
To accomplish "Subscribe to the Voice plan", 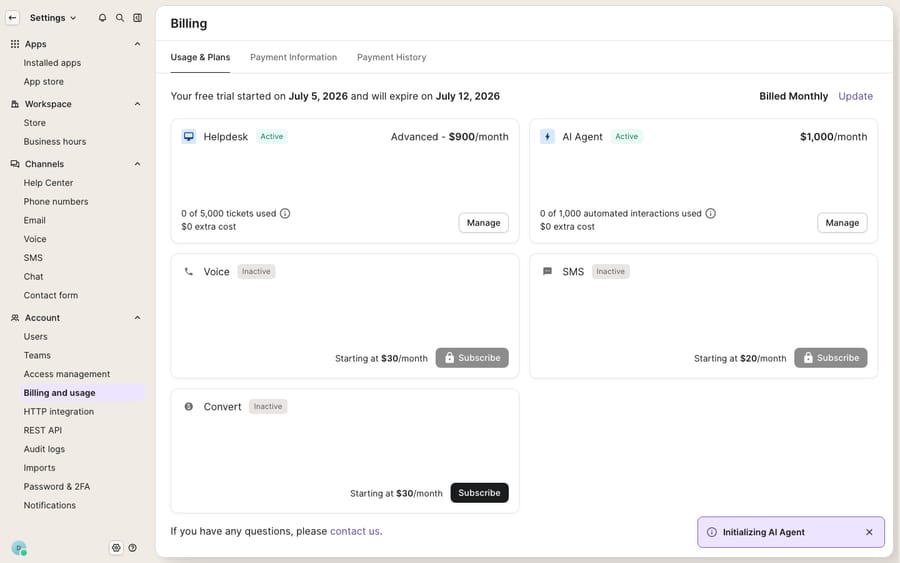I will tap(472, 358).
